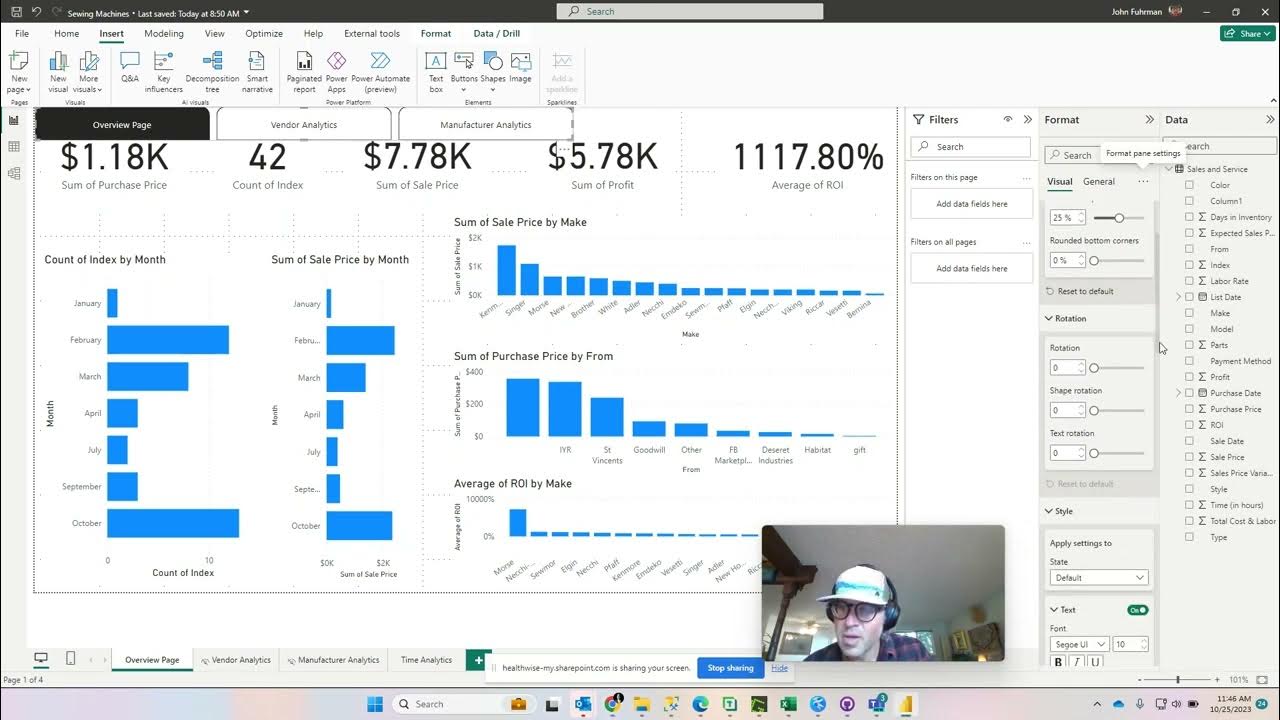Check the From field checkbox
The image size is (1280, 720).
(1189, 249)
